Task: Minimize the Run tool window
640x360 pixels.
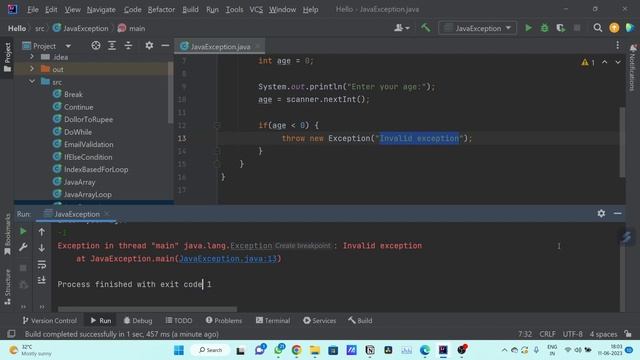Action: pos(618,213)
